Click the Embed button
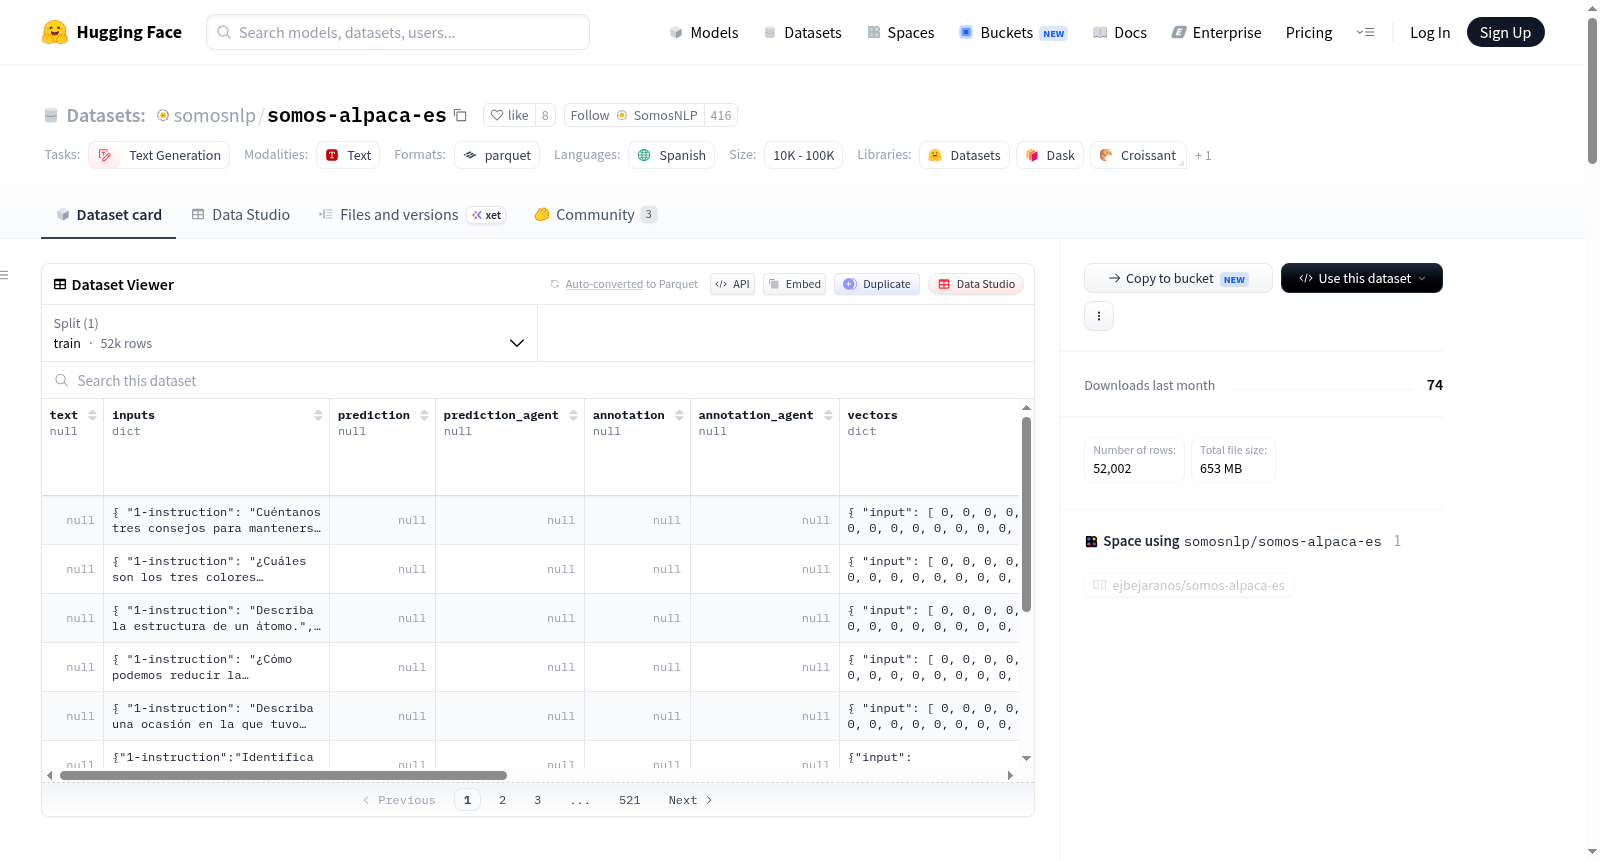This screenshot has height=861, width=1600. (x=795, y=284)
